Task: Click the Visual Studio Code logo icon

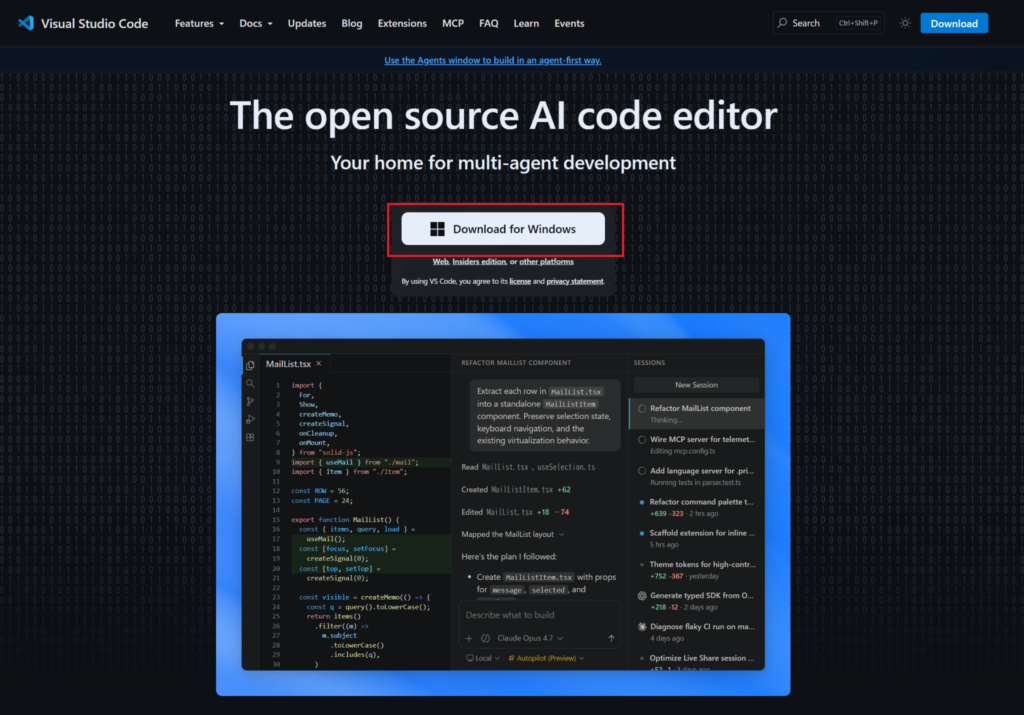Action: [25, 23]
